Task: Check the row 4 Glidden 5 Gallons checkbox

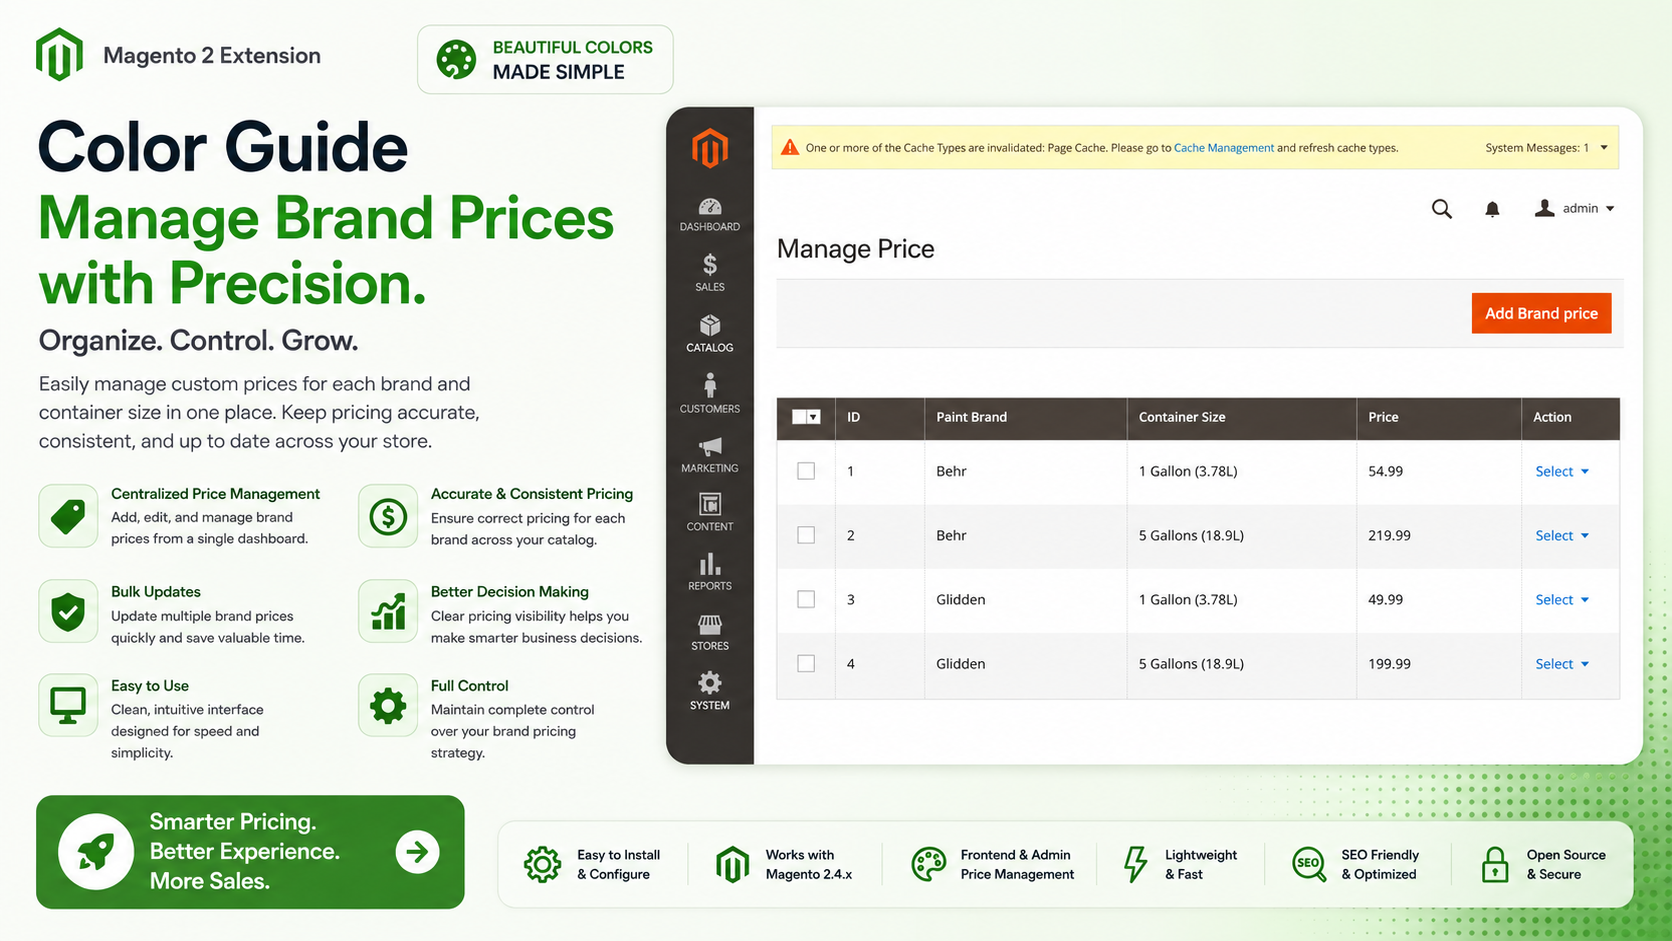Action: coord(806,663)
